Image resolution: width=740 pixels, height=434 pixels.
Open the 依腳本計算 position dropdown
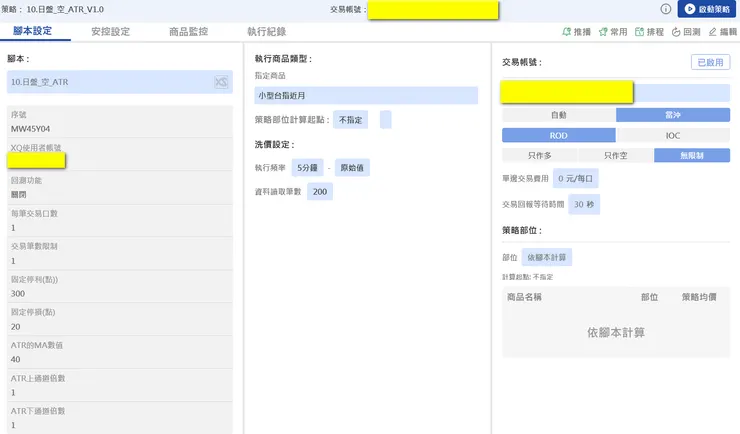[x=547, y=257]
